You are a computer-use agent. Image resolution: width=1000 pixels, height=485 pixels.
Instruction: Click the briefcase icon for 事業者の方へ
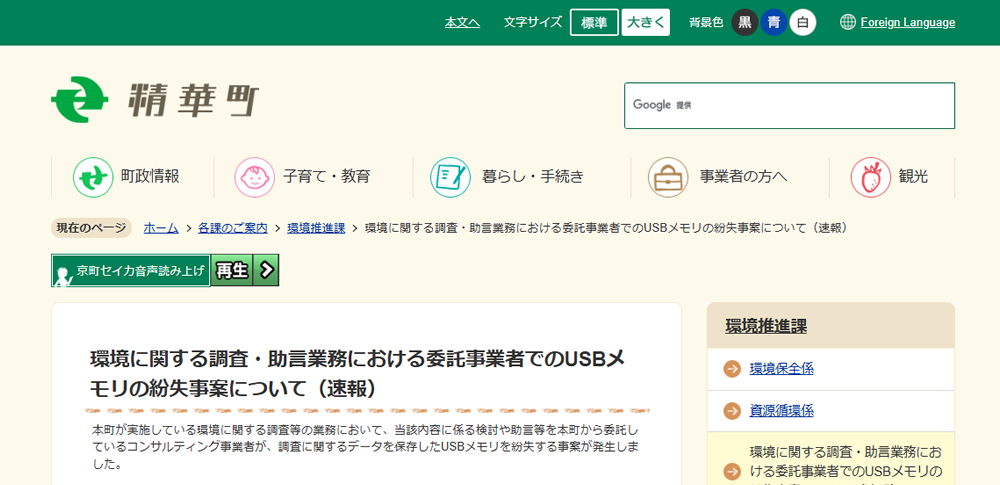(668, 177)
